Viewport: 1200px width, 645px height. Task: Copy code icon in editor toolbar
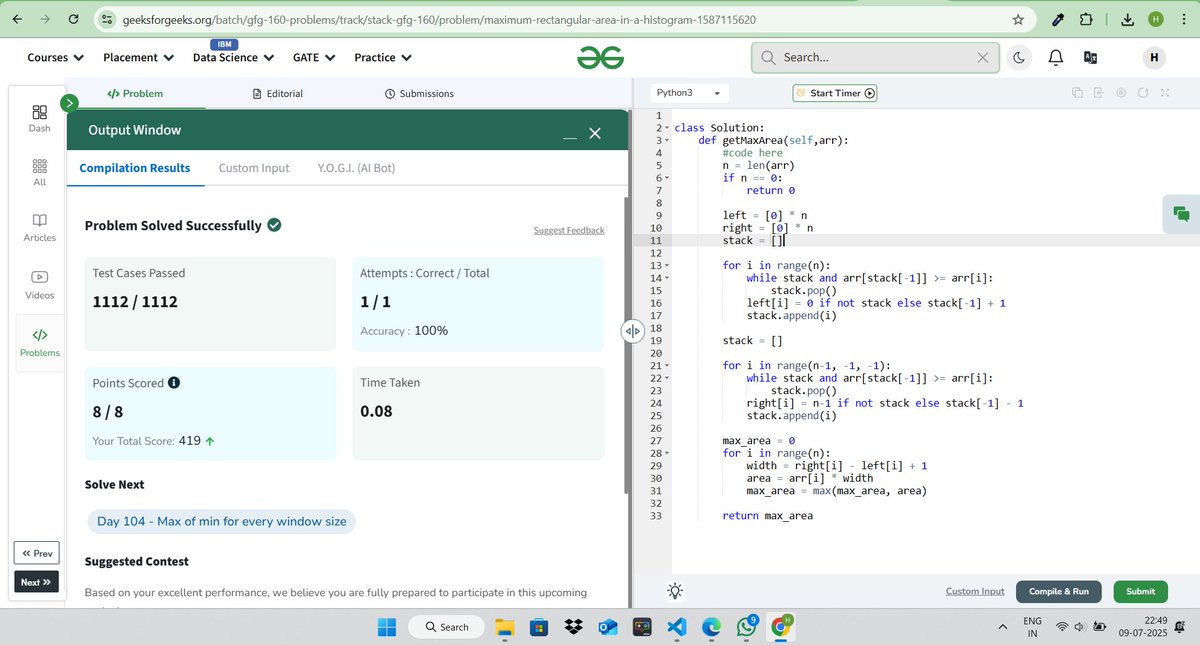[1077, 93]
